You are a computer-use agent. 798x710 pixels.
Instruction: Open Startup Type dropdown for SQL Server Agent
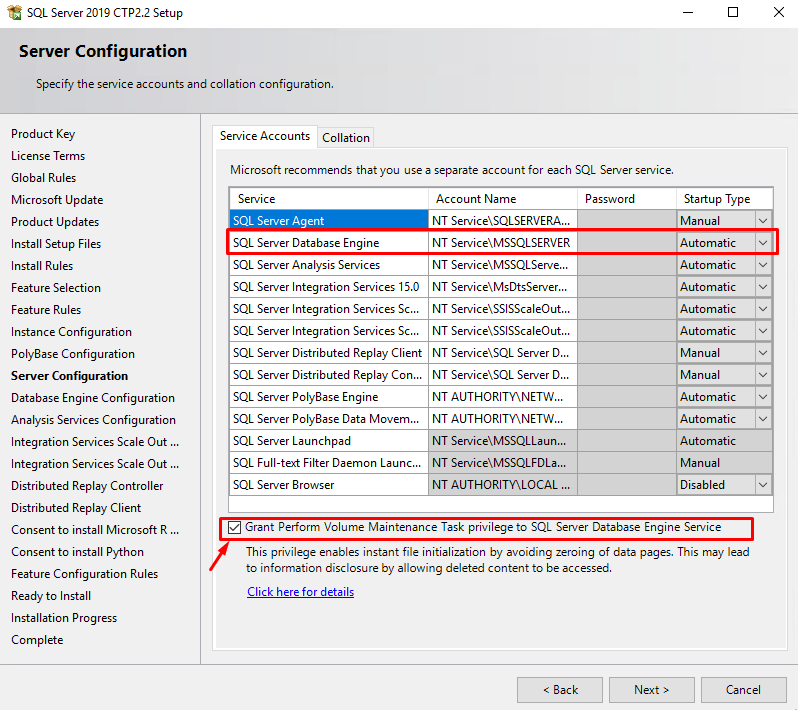pyautogui.click(x=762, y=221)
